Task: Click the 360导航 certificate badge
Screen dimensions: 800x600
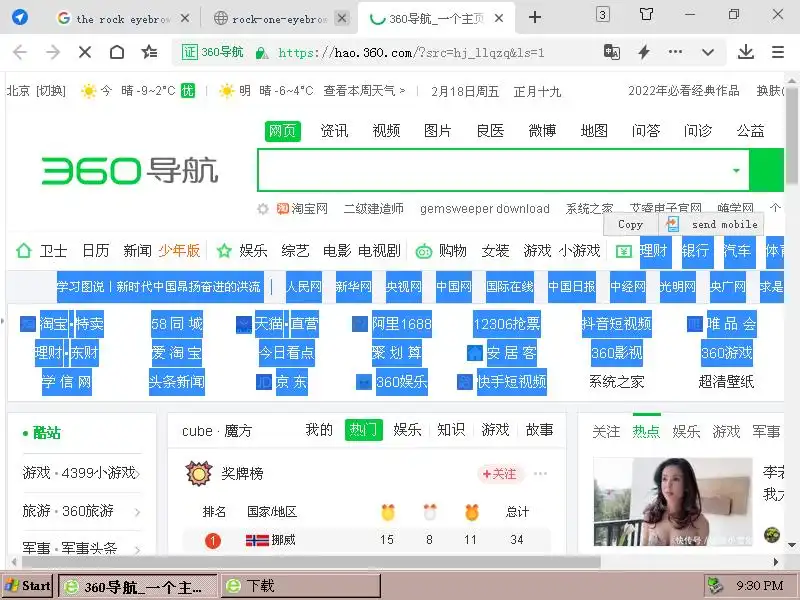Action: (x=212, y=52)
